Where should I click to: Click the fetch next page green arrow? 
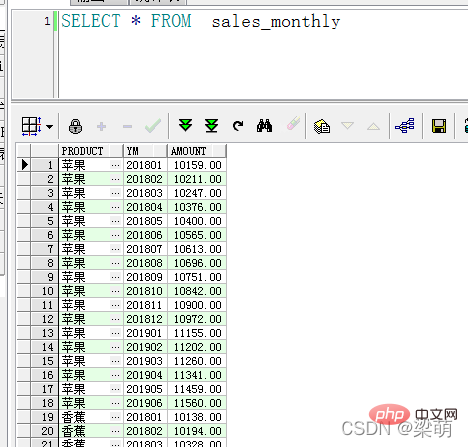[185, 126]
